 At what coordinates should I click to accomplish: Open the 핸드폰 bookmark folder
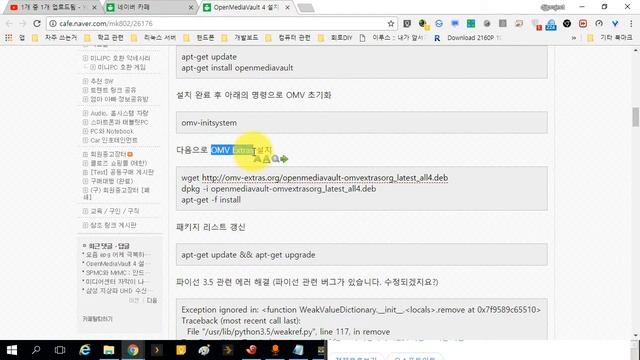pos(200,38)
